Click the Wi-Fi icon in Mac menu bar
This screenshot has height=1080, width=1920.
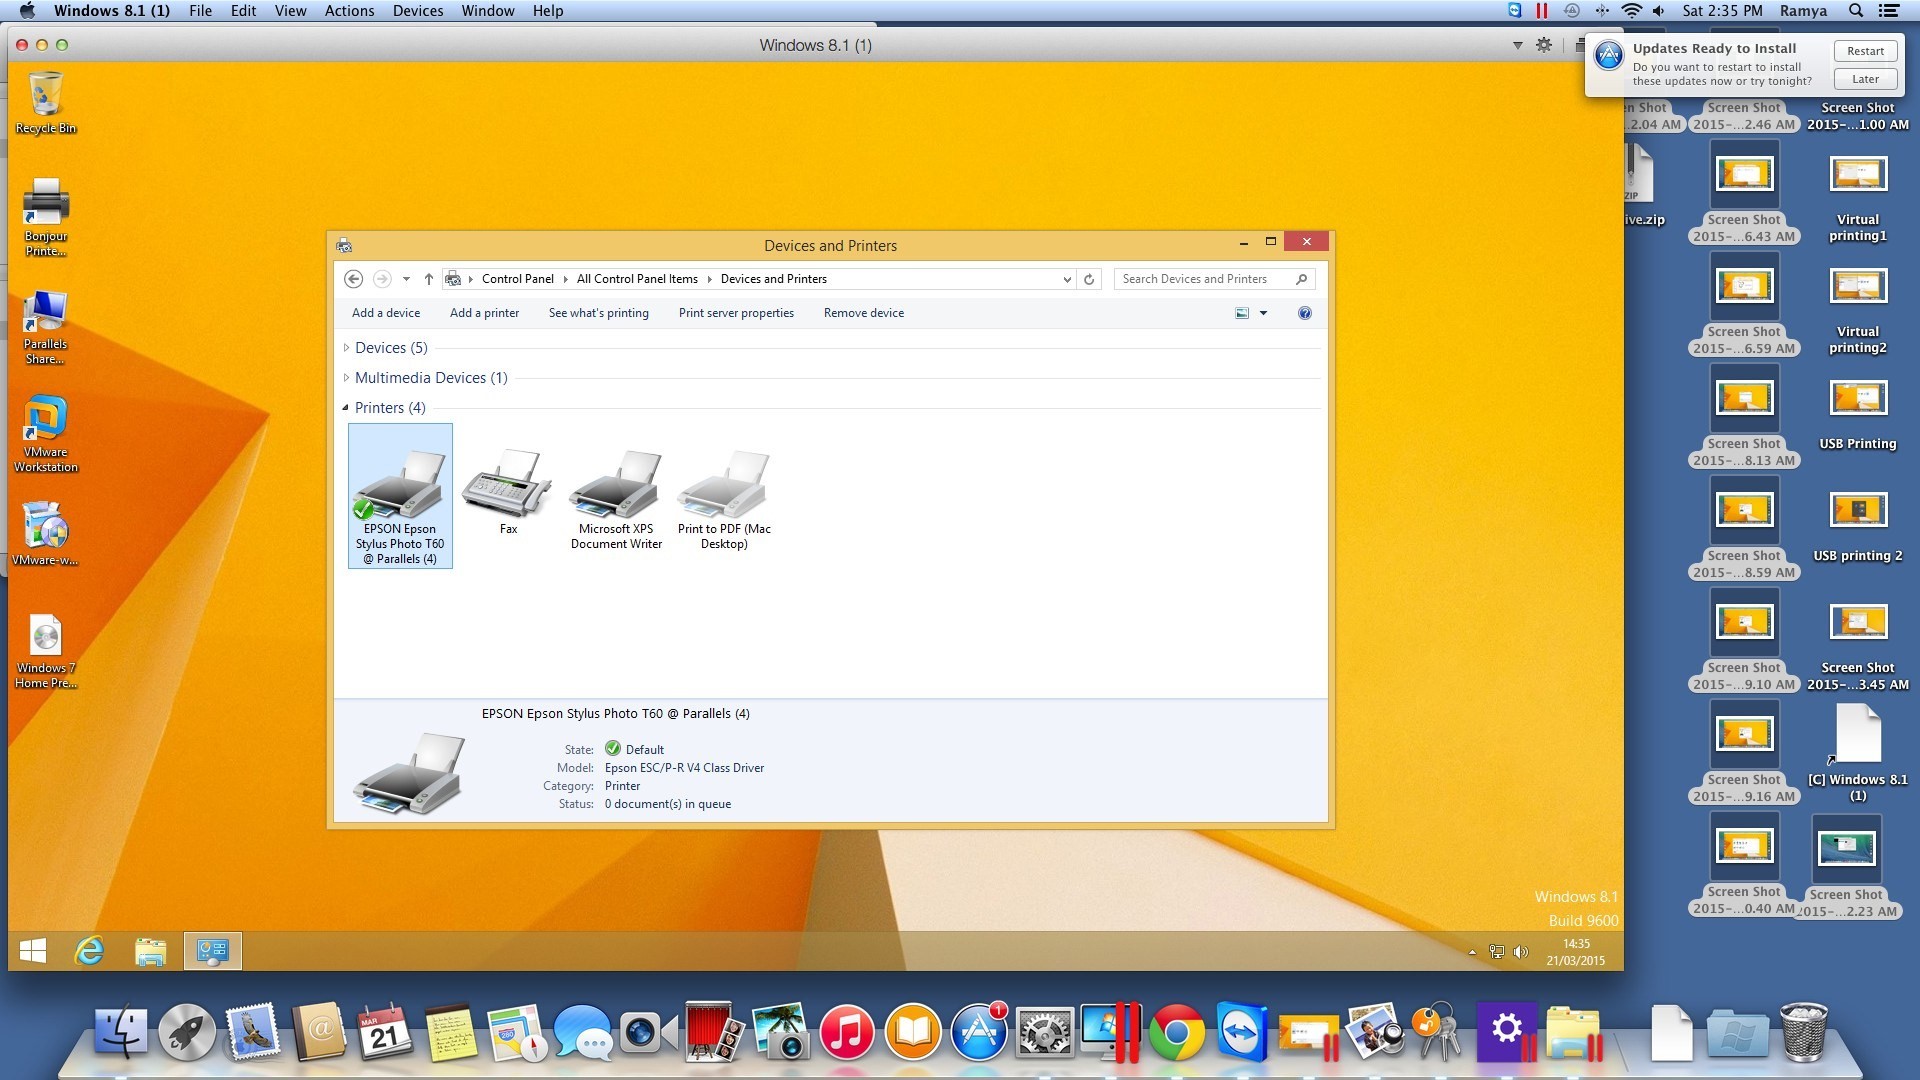pyautogui.click(x=1631, y=11)
